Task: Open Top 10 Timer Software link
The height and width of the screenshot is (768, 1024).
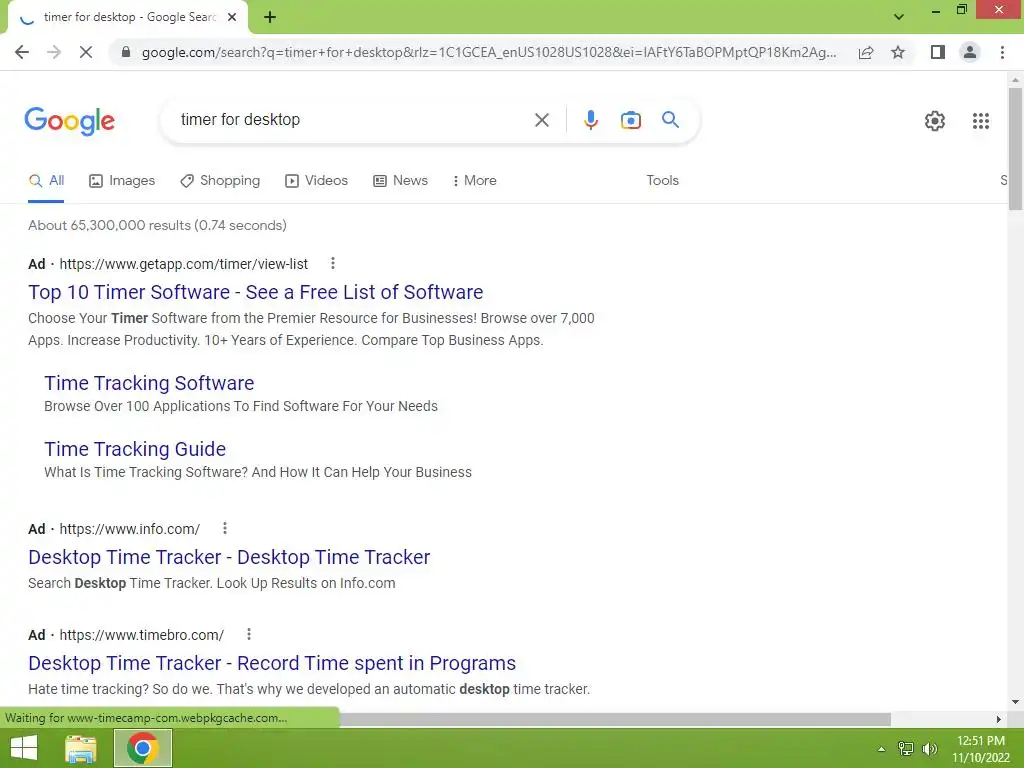Action: (255, 292)
